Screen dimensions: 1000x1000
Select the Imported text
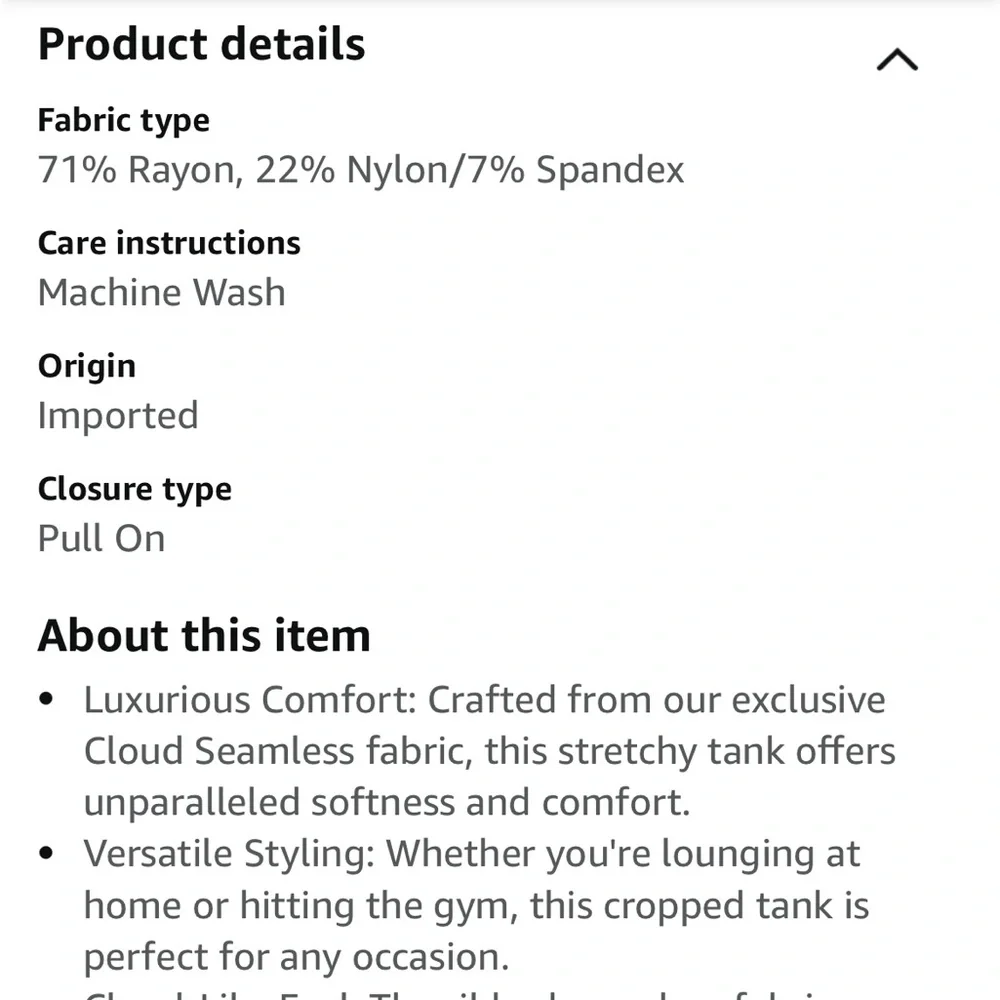tap(117, 415)
